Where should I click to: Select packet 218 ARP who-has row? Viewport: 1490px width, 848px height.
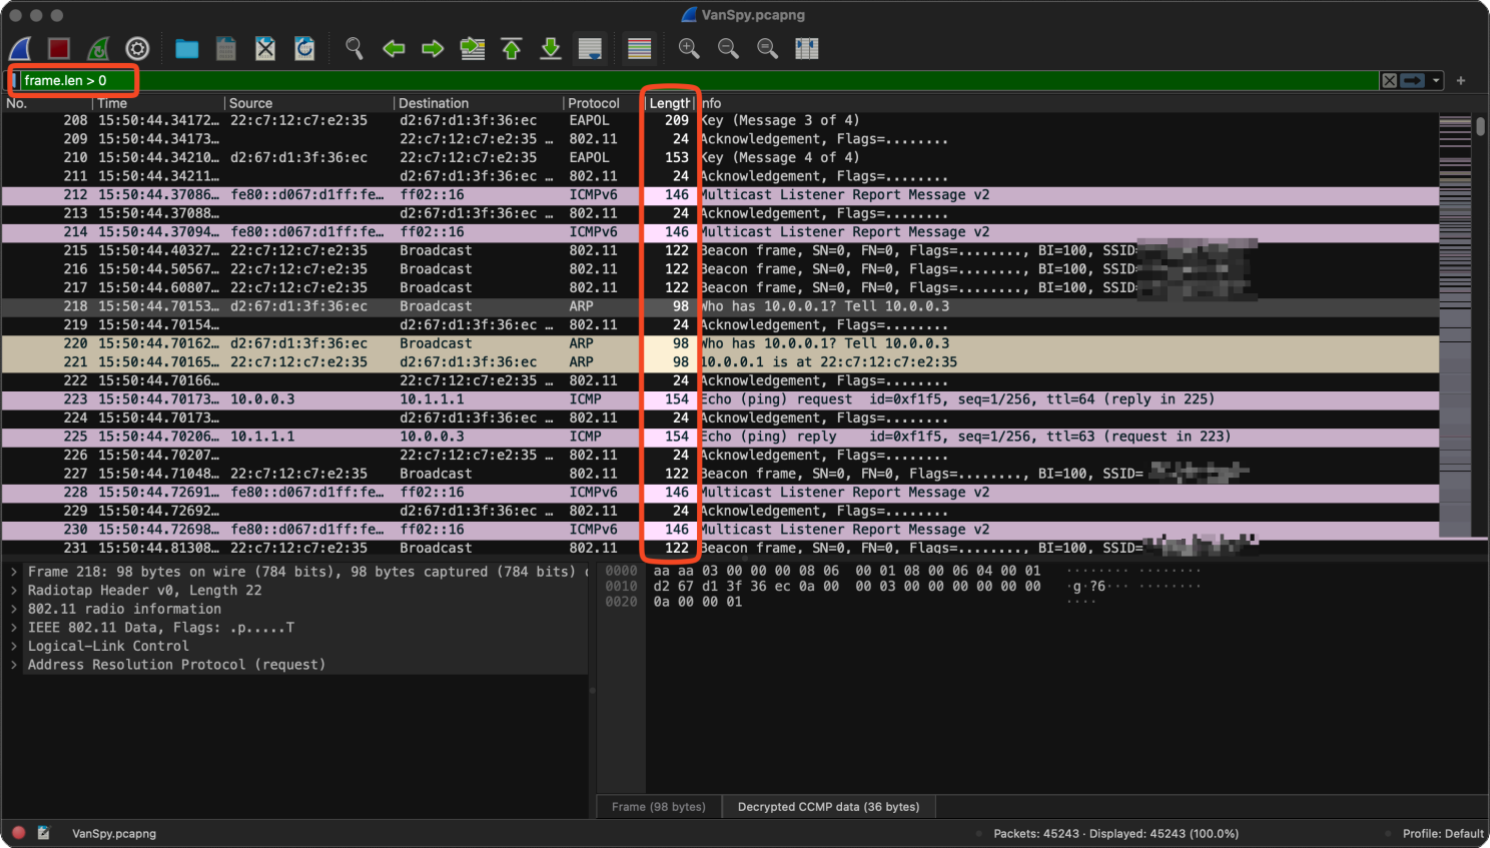point(720,306)
